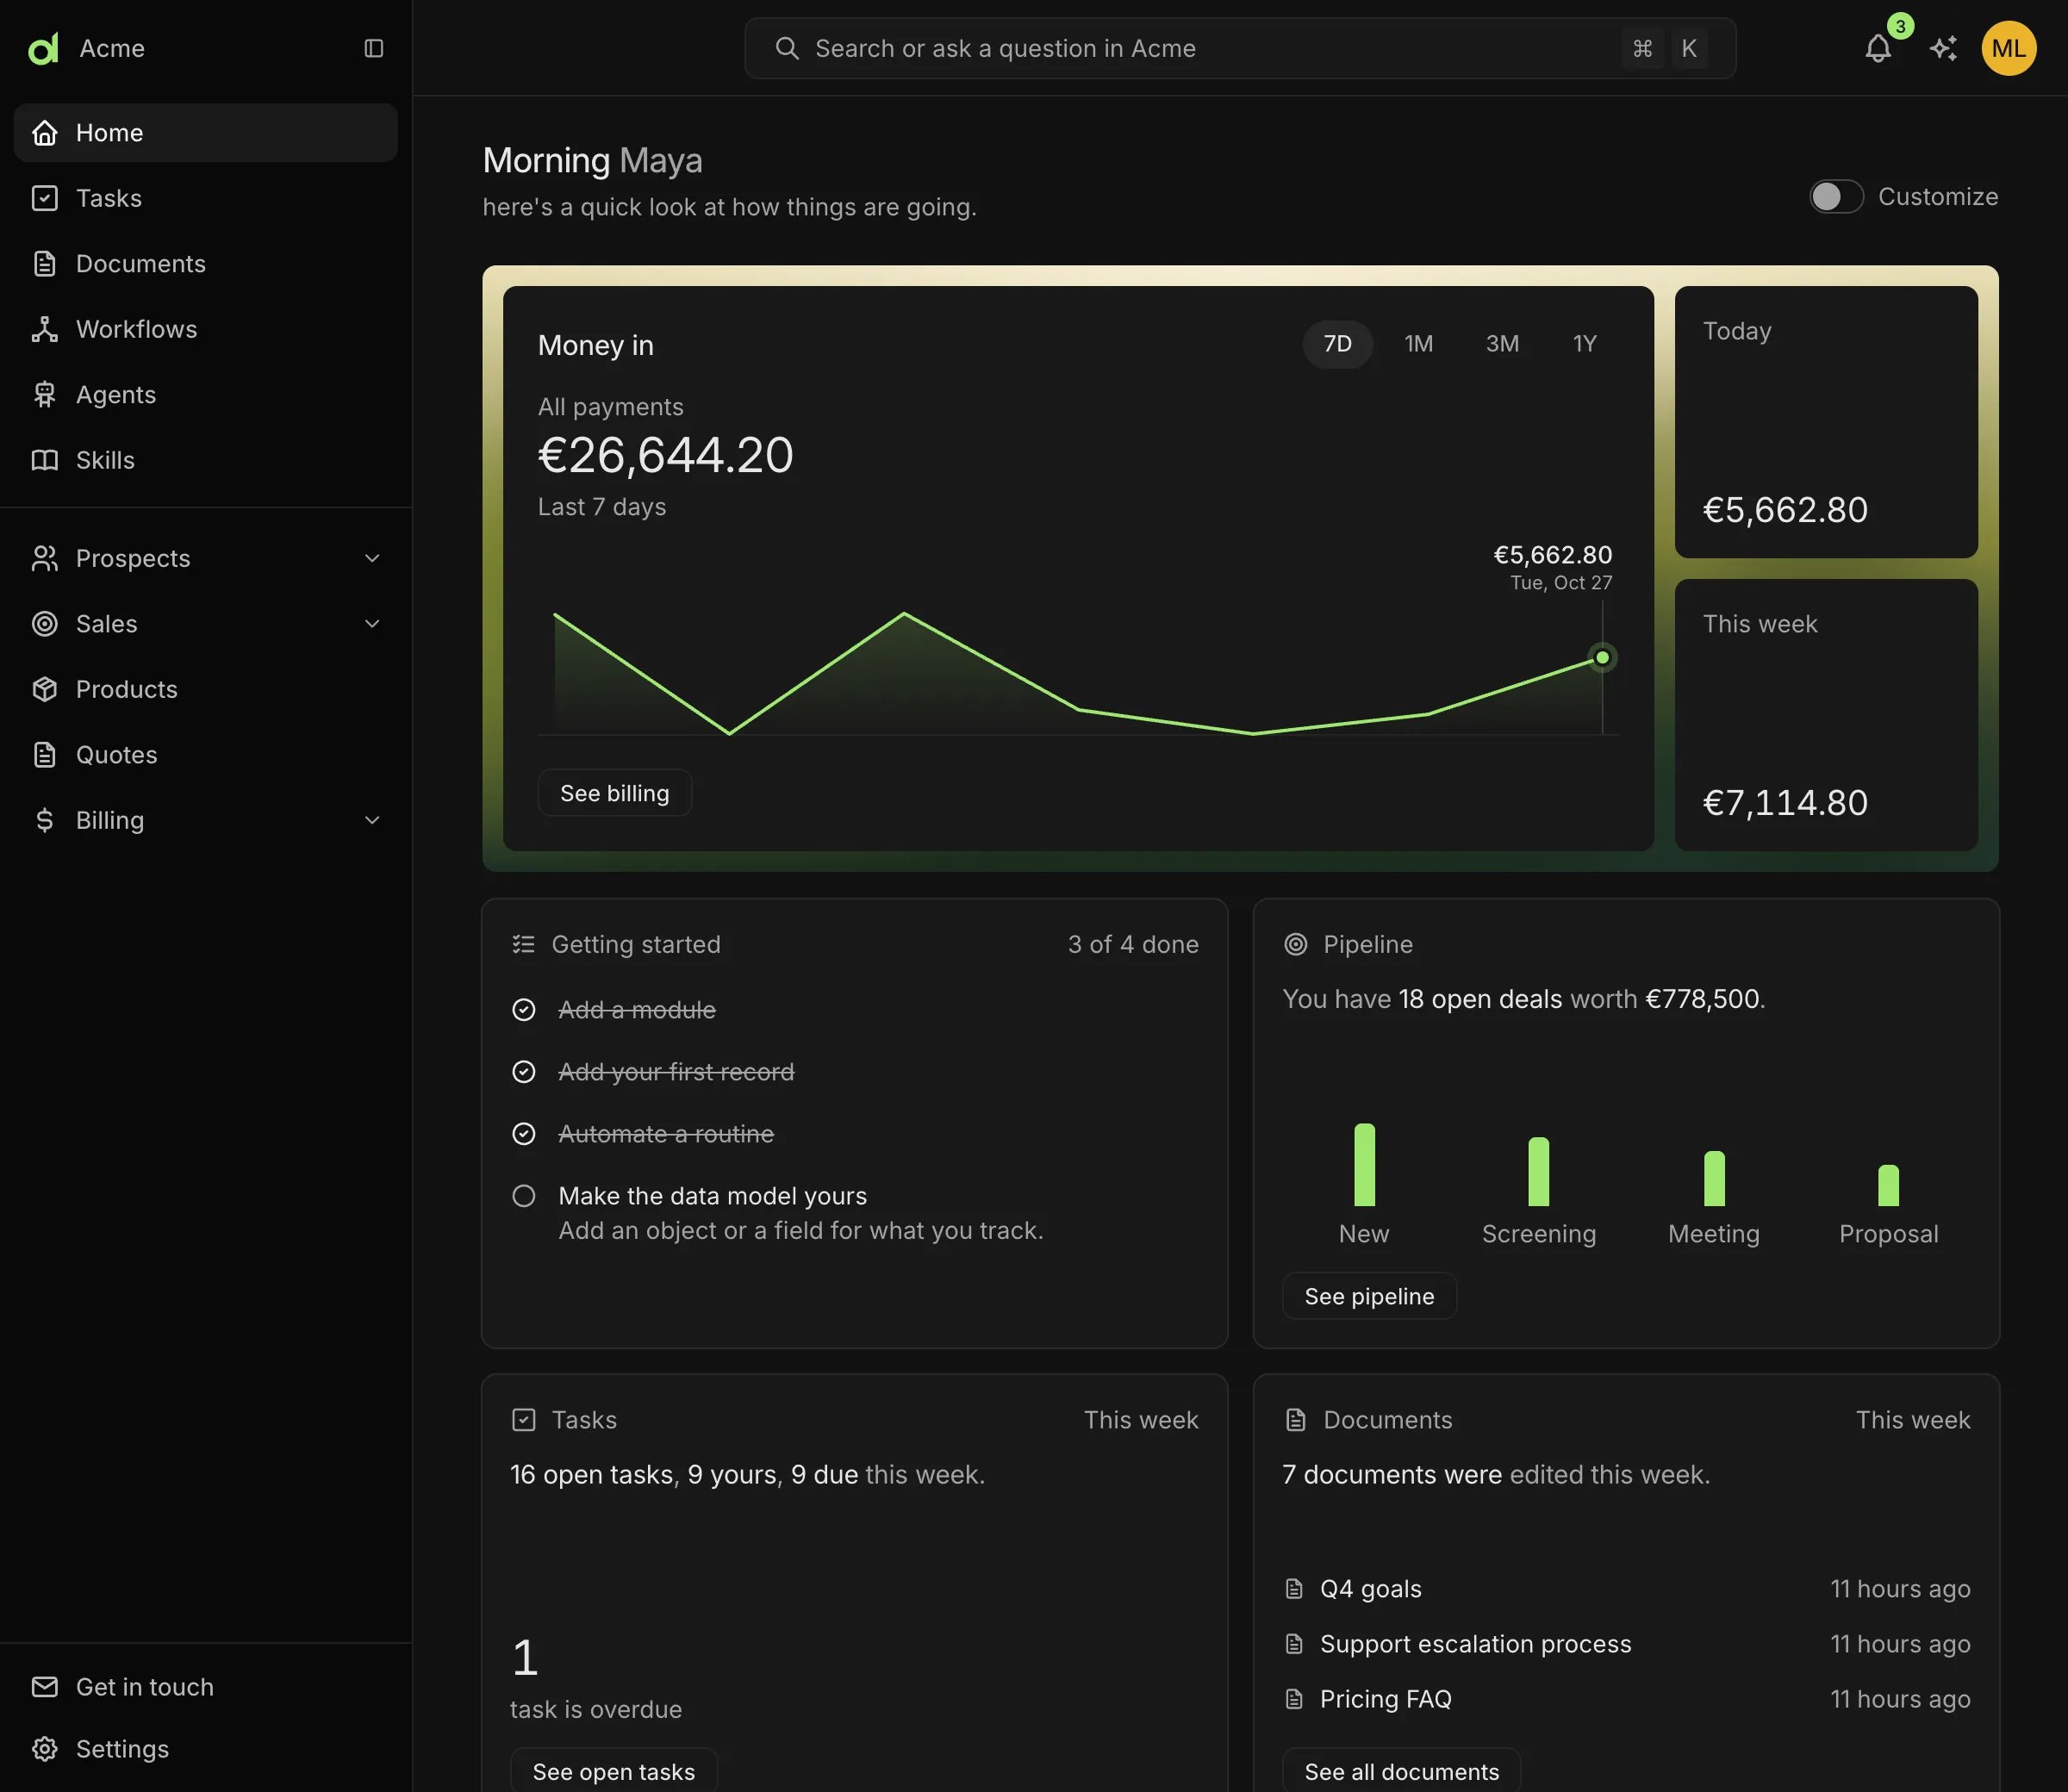Viewport: 2068px width, 1792px height.
Task: Select the 3M time range tab
Action: coord(1502,344)
